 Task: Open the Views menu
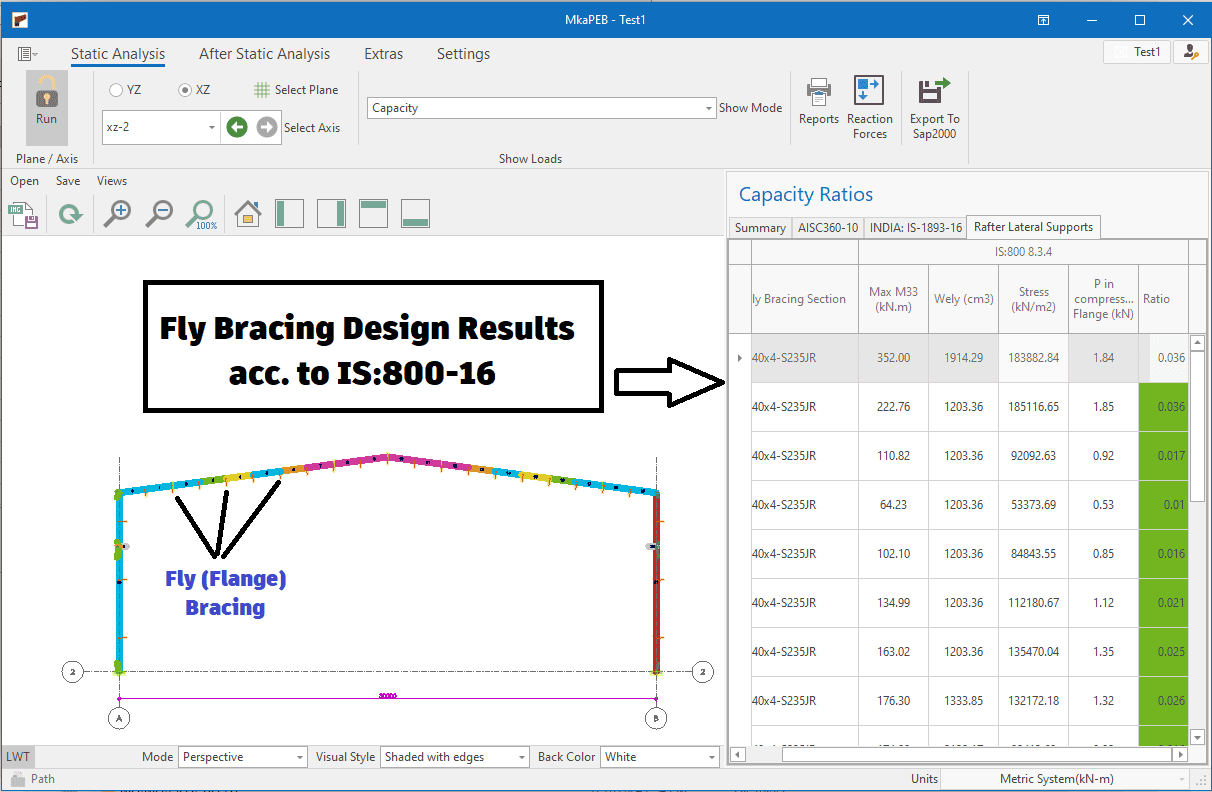click(x=112, y=181)
